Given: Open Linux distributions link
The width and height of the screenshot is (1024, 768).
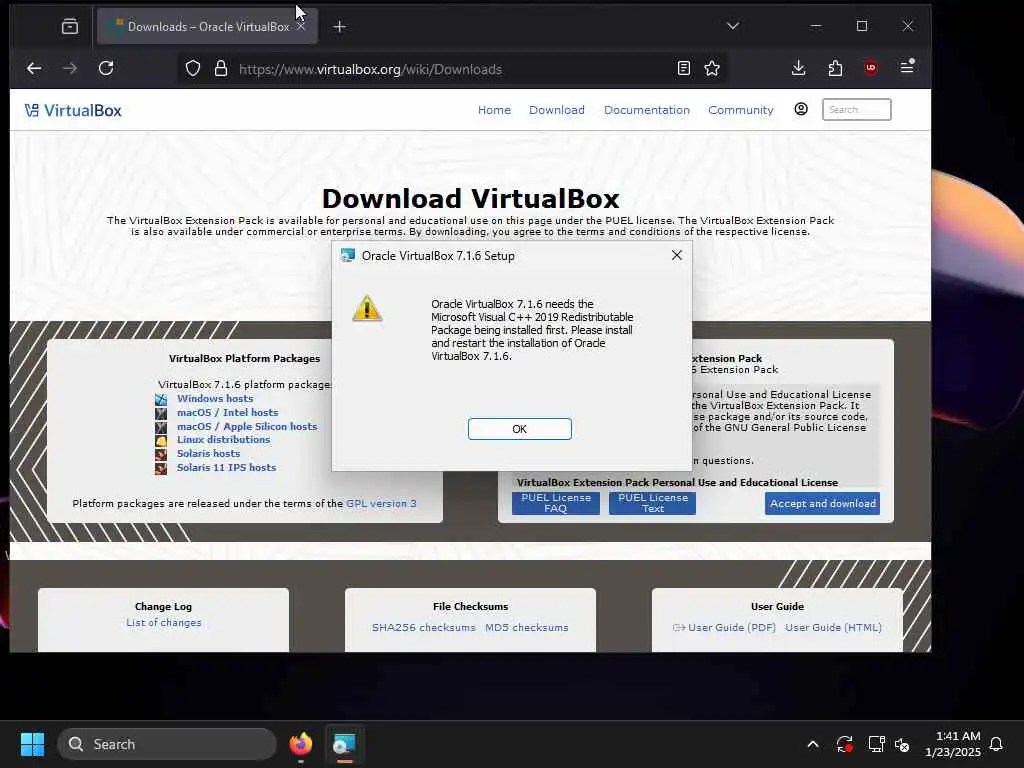Looking at the screenshot, I should [x=223, y=440].
